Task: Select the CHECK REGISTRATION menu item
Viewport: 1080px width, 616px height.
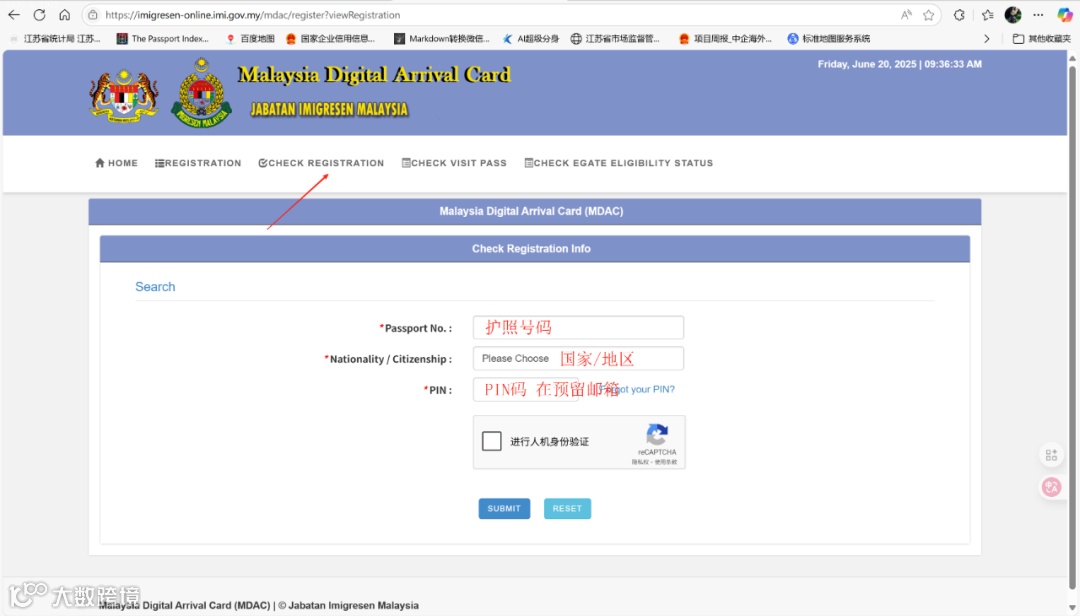Action: coord(322,163)
